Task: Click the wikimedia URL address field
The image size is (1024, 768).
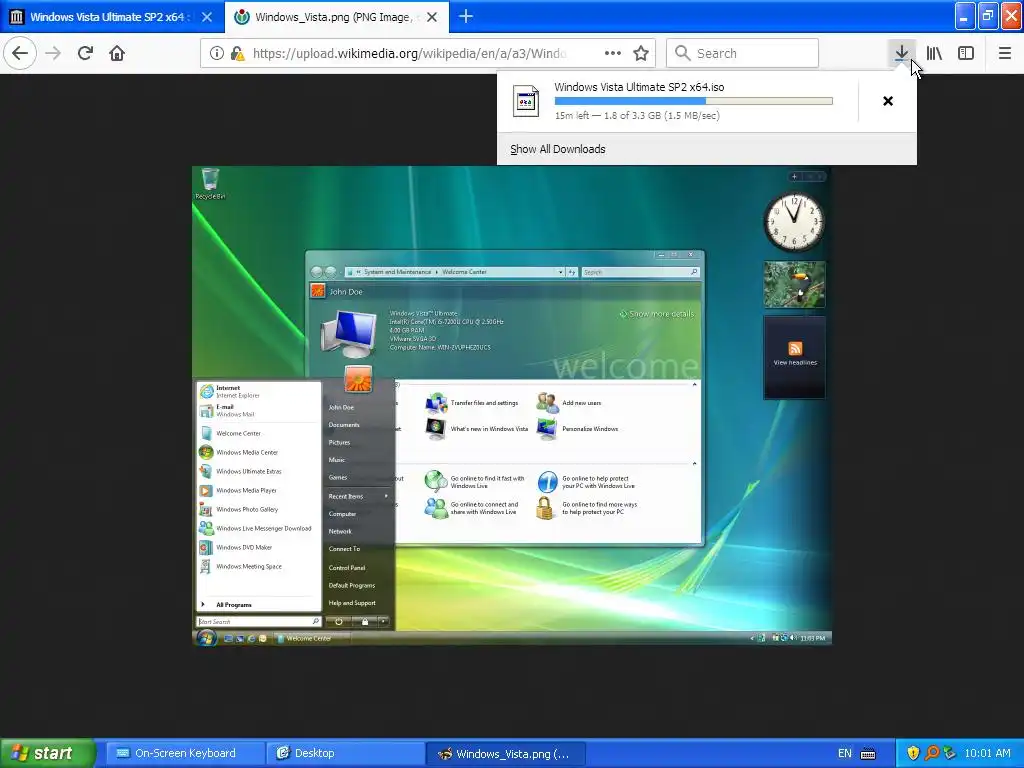Action: 409,54
